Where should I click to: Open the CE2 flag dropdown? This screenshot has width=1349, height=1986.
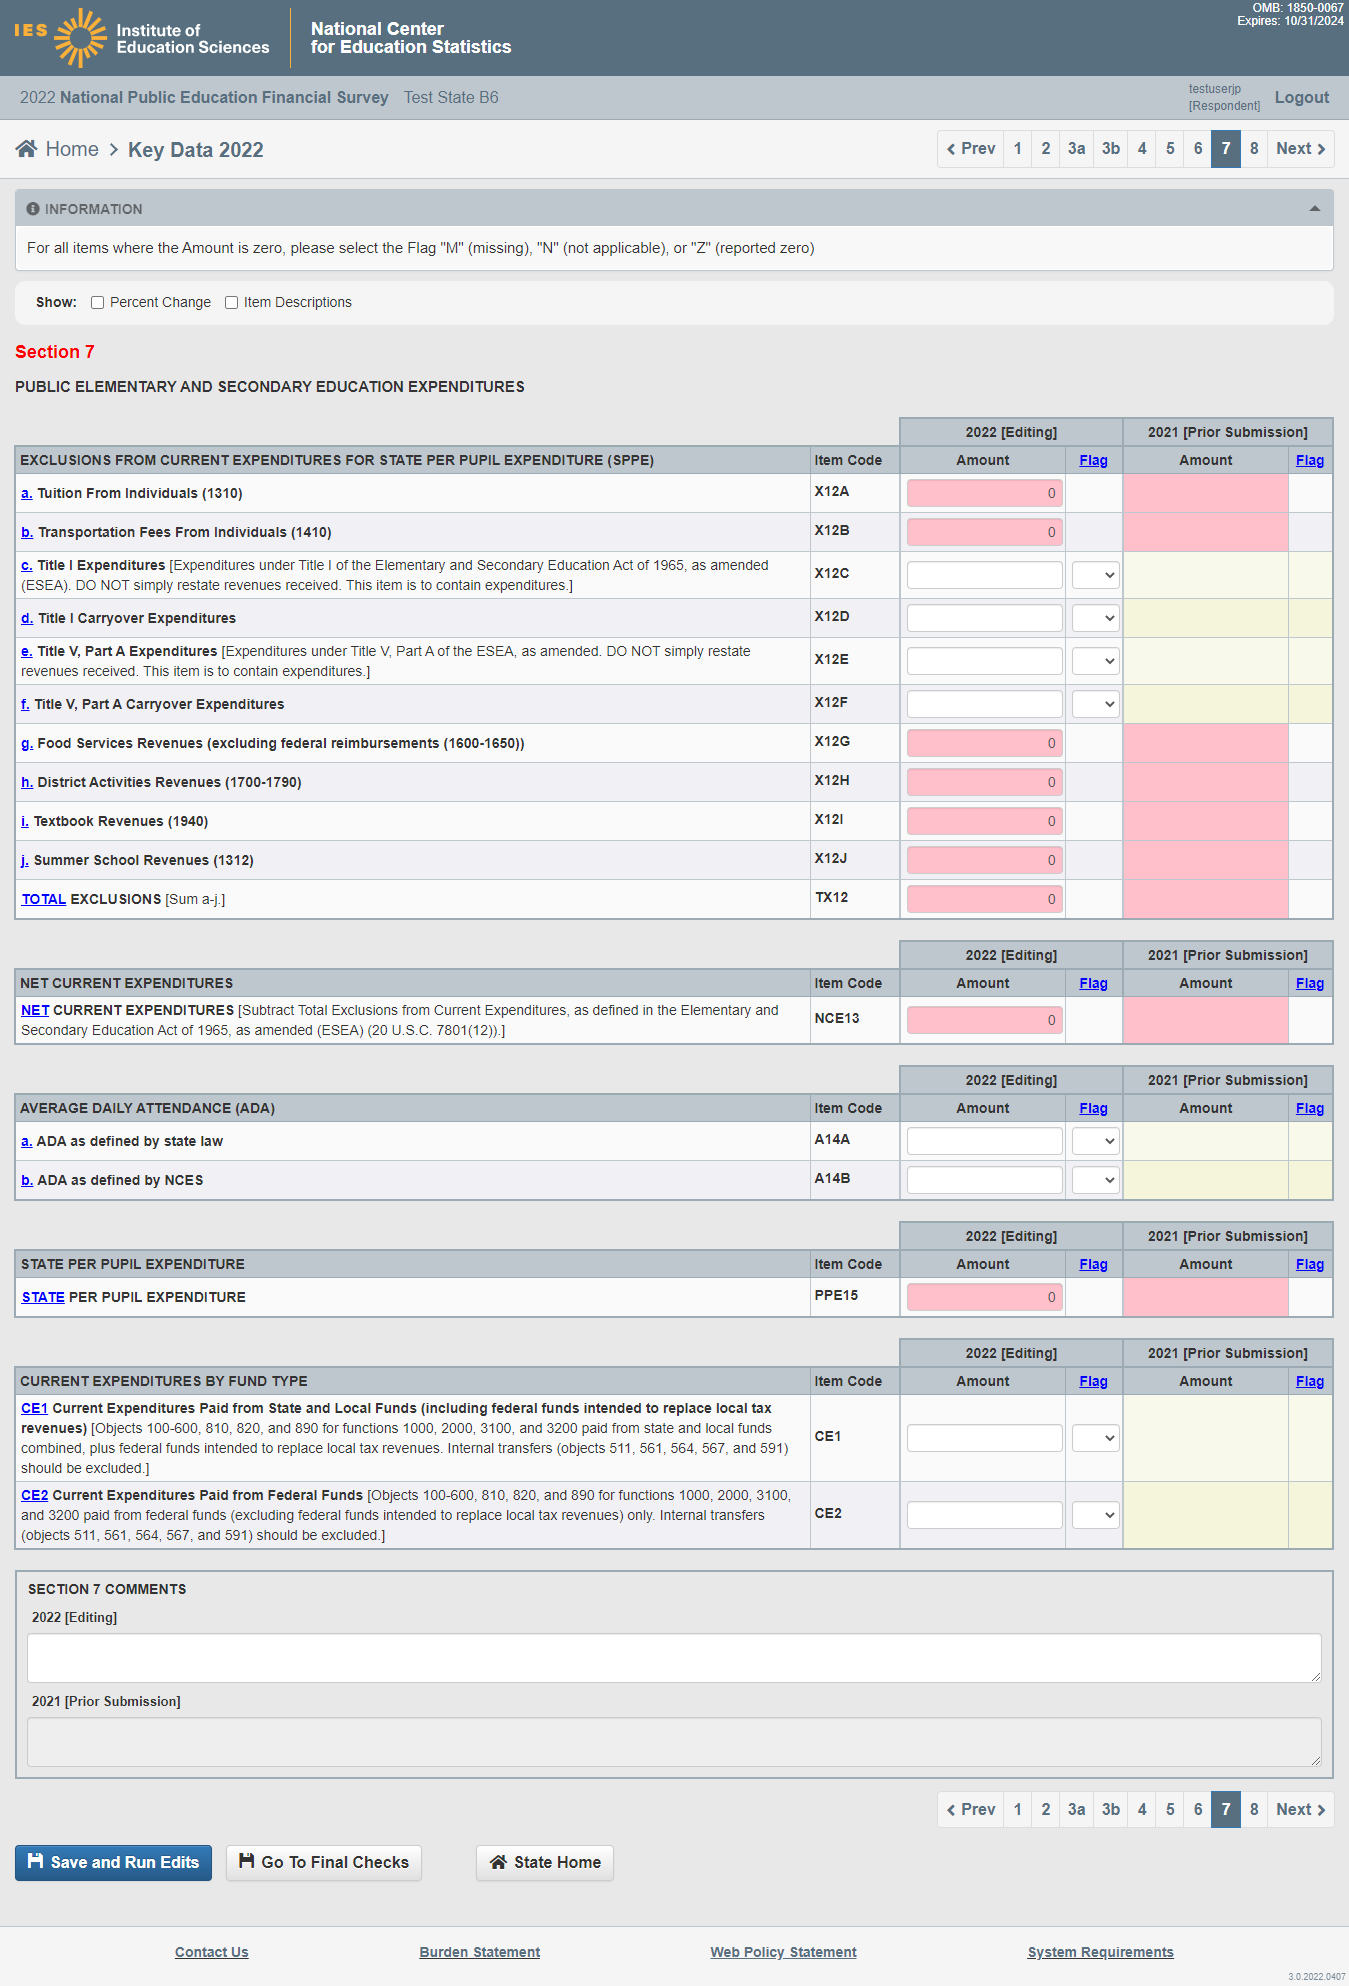coord(1095,1515)
